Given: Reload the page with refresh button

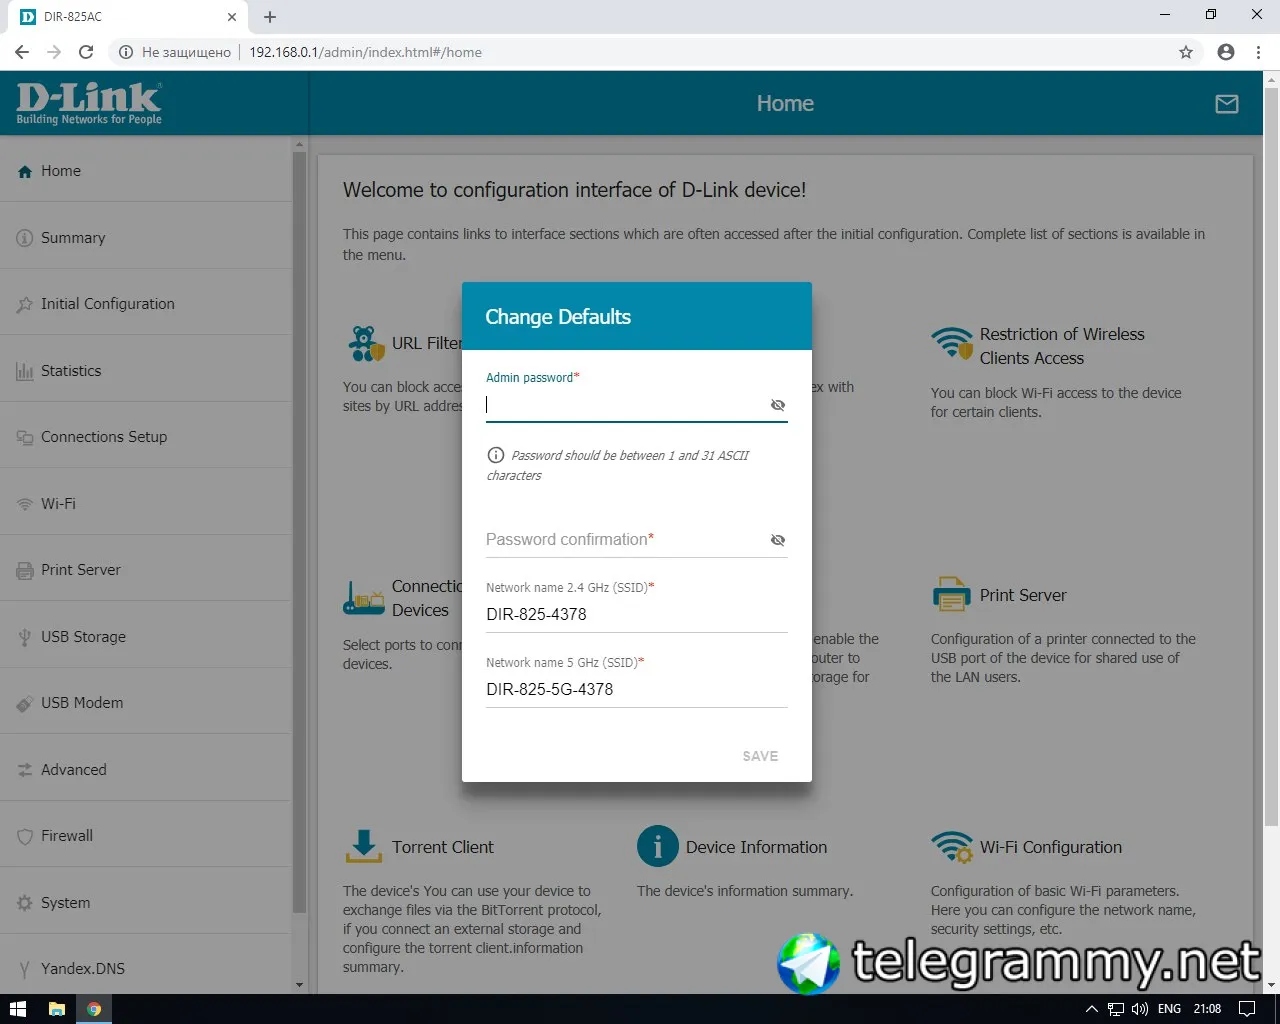Looking at the screenshot, I should tap(86, 52).
